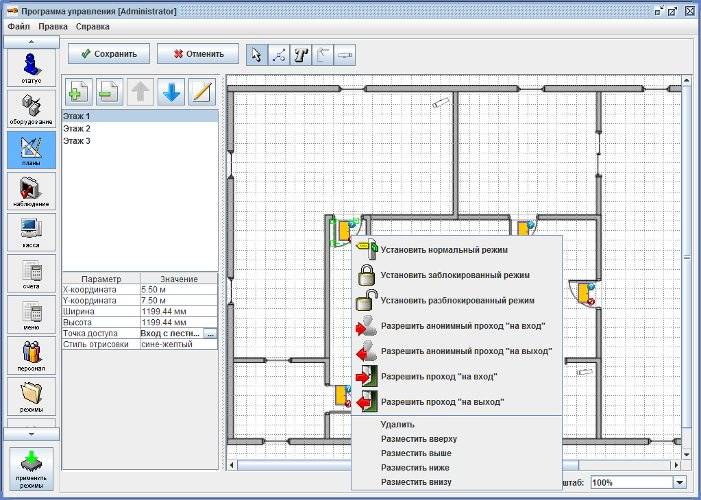Open the scale 100% dropdown
The height and width of the screenshot is (500, 701).
coord(680,482)
